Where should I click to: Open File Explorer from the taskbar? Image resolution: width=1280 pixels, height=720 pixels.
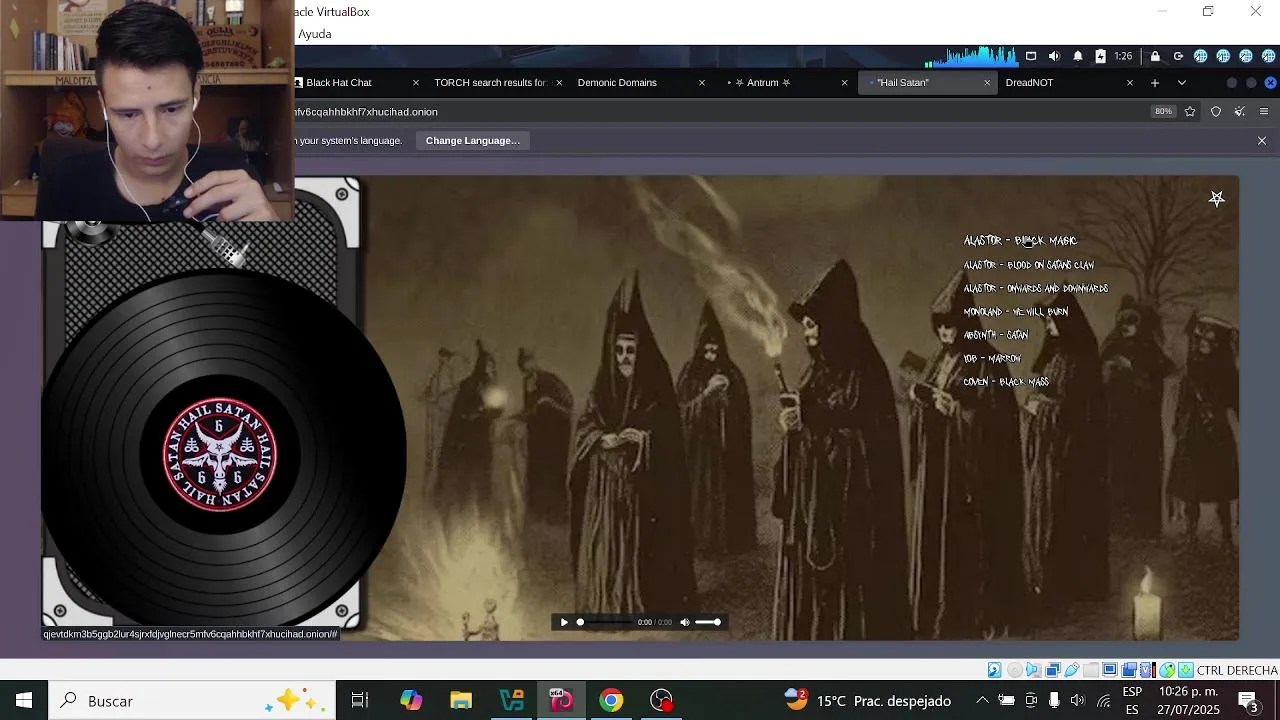coord(461,701)
